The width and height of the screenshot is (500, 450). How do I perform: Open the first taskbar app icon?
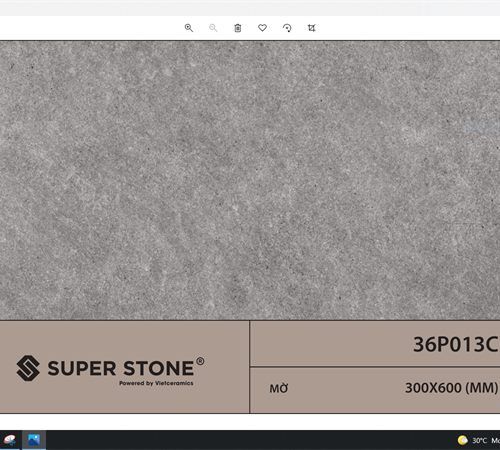10,440
